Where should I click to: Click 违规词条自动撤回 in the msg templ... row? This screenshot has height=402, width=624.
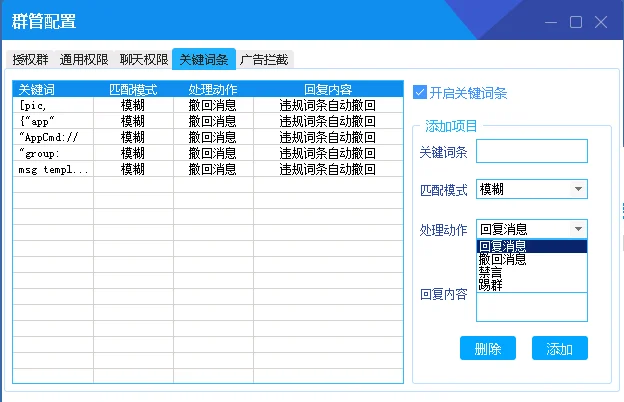pos(328,169)
